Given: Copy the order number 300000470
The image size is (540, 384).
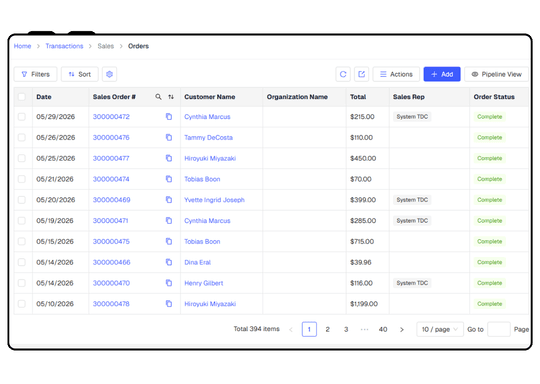Looking at the screenshot, I should click(x=169, y=283).
